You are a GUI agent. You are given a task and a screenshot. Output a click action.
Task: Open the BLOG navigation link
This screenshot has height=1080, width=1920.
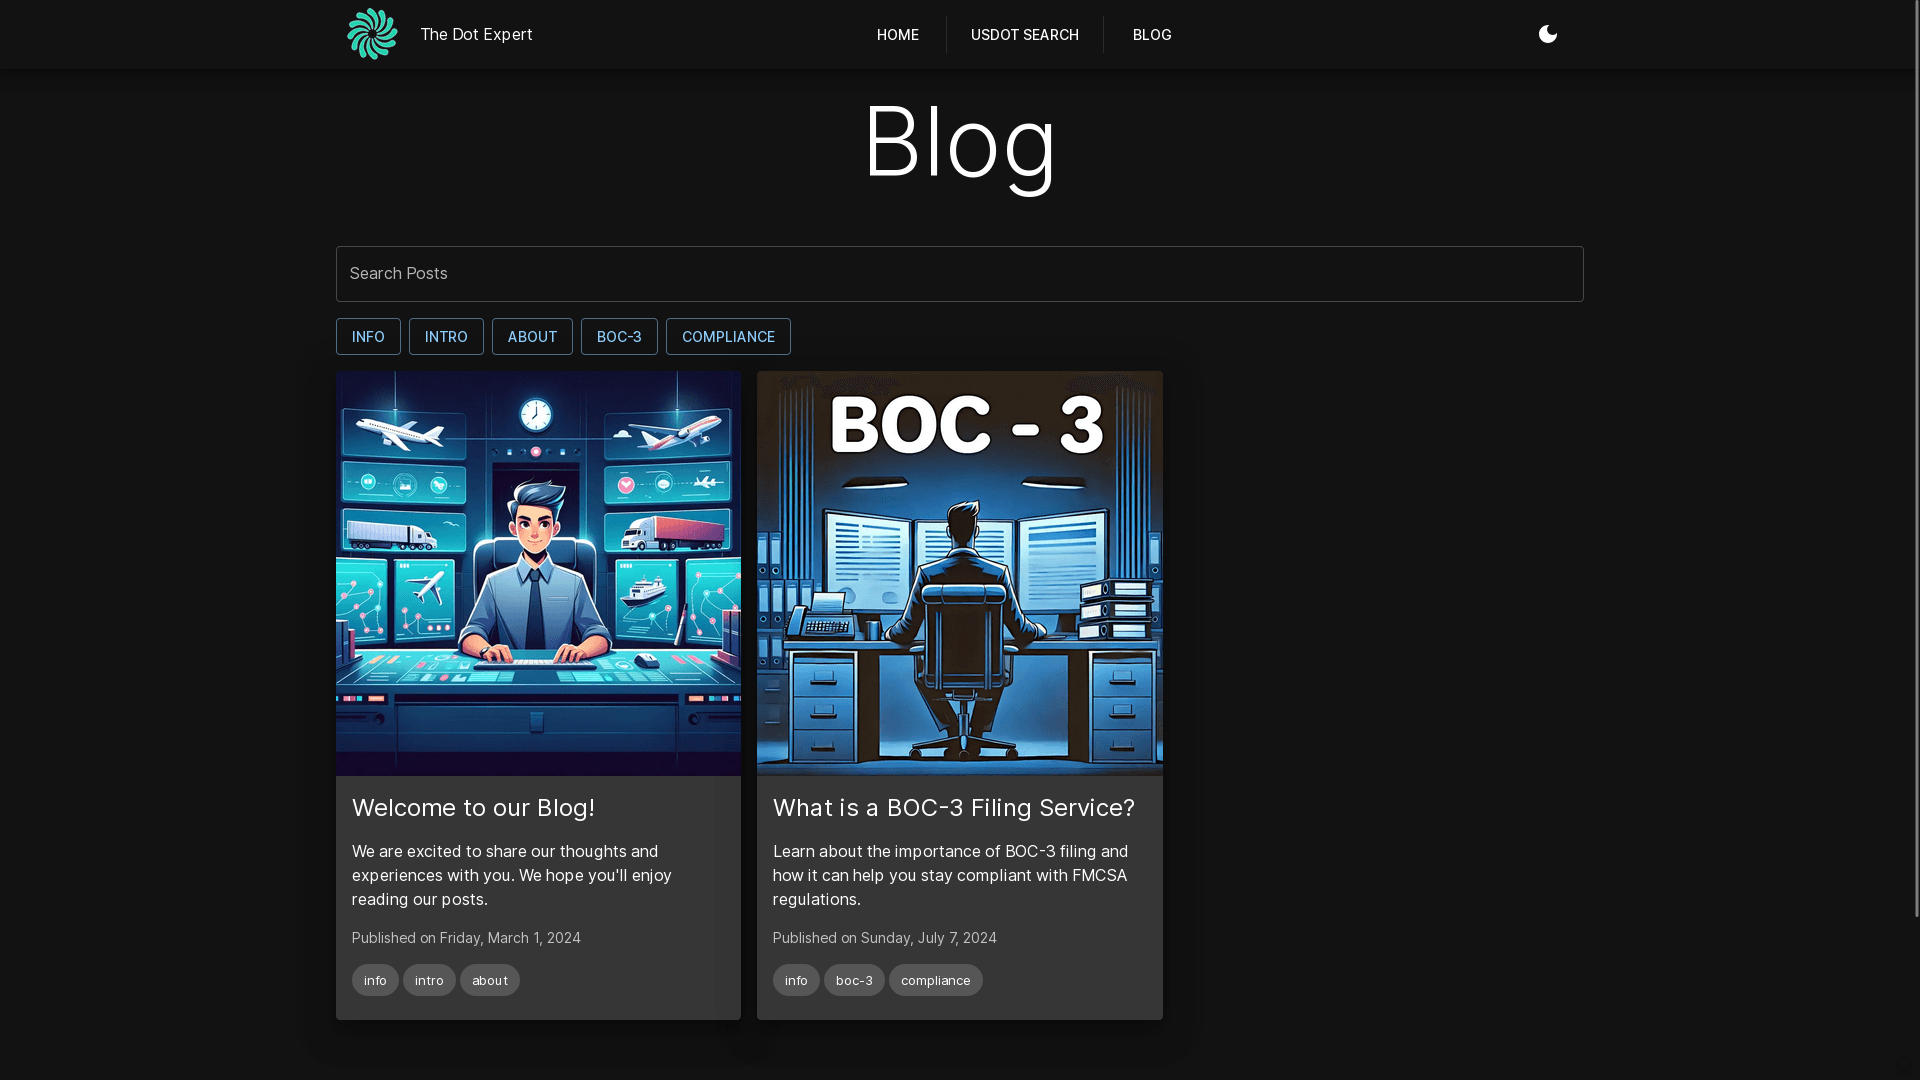(x=1151, y=35)
